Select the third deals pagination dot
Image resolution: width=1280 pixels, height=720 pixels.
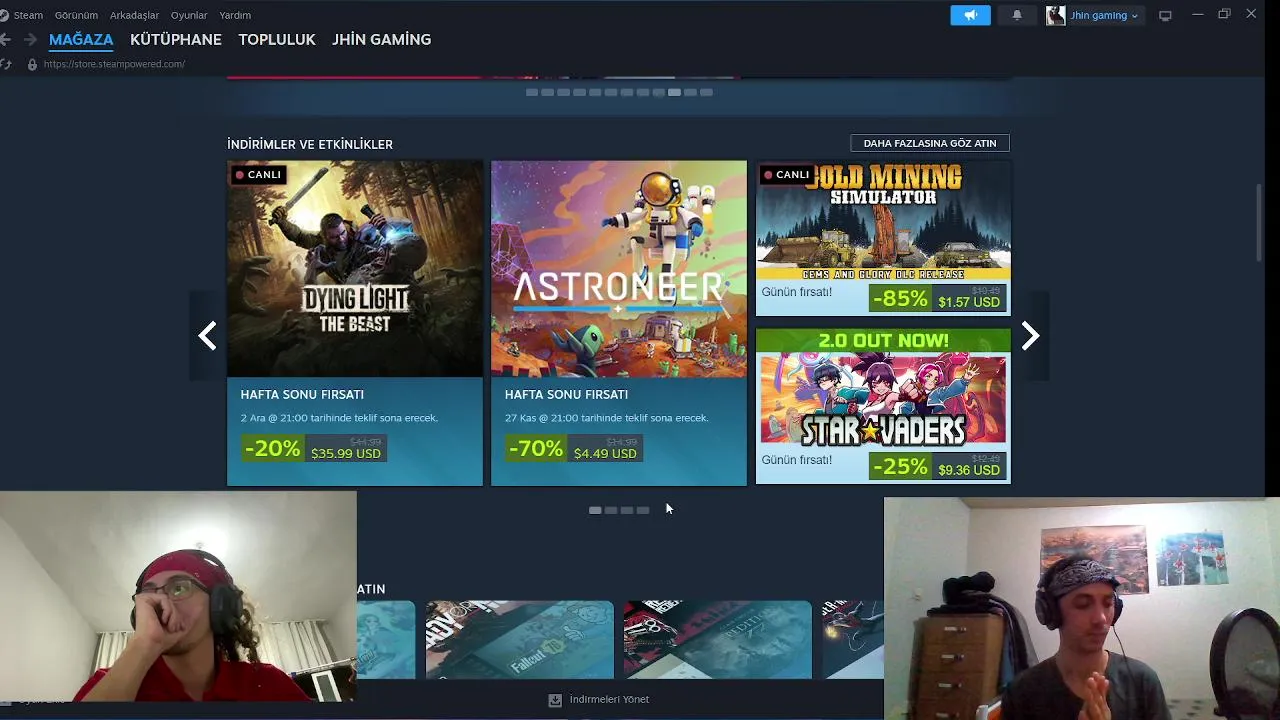[x=627, y=510]
